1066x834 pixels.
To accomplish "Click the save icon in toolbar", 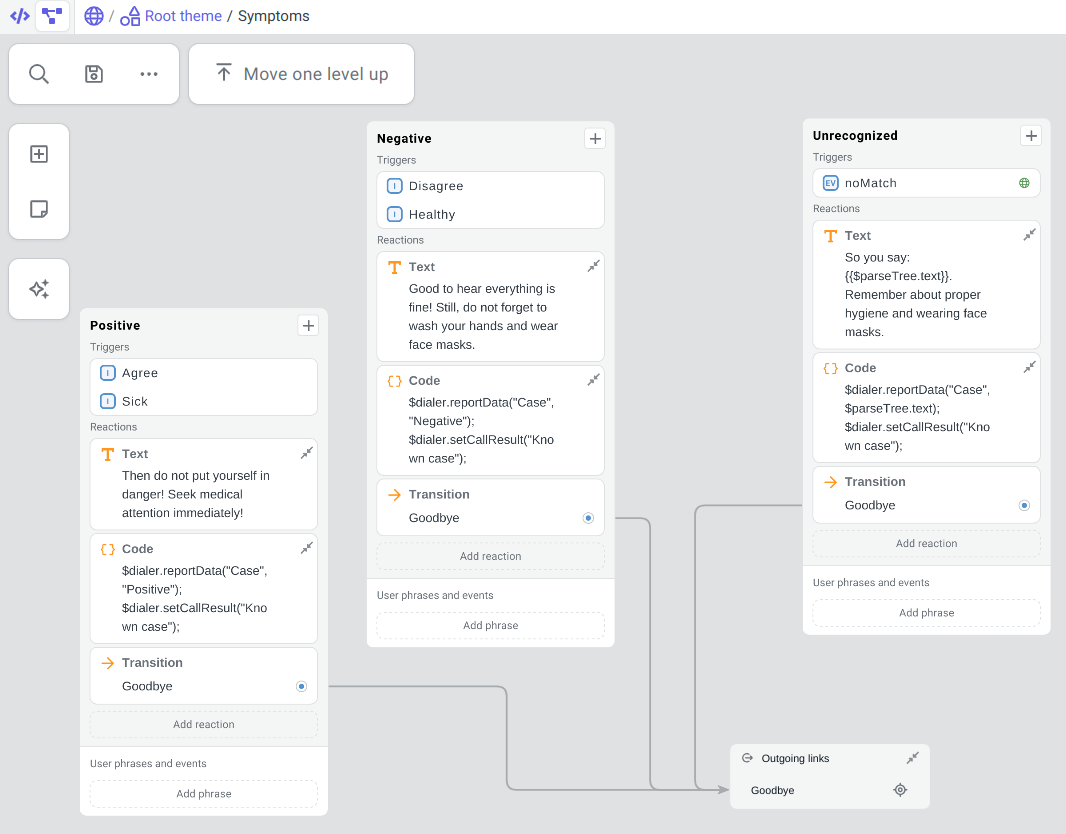I will (x=94, y=74).
